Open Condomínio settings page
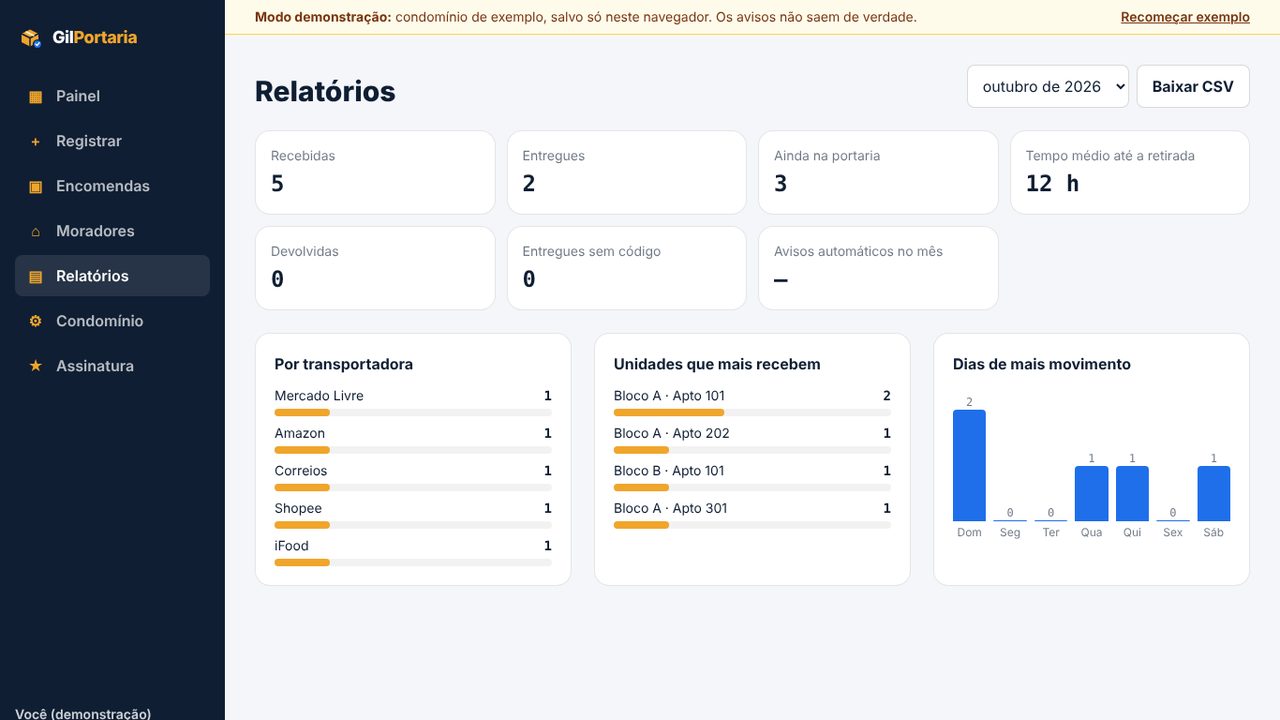 (x=112, y=321)
